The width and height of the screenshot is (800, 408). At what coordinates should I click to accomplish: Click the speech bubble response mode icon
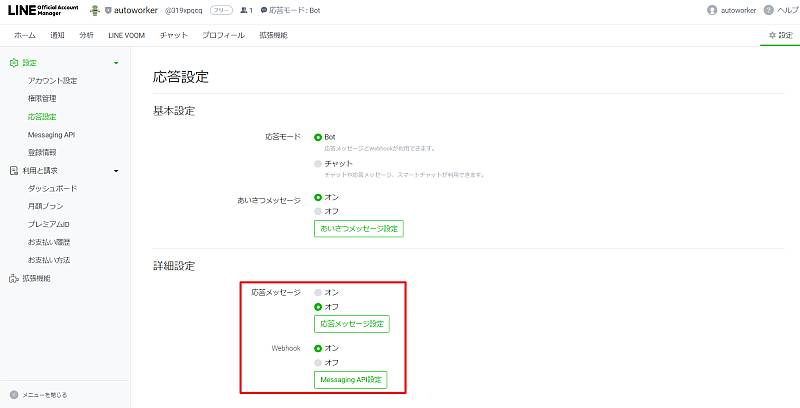264,10
